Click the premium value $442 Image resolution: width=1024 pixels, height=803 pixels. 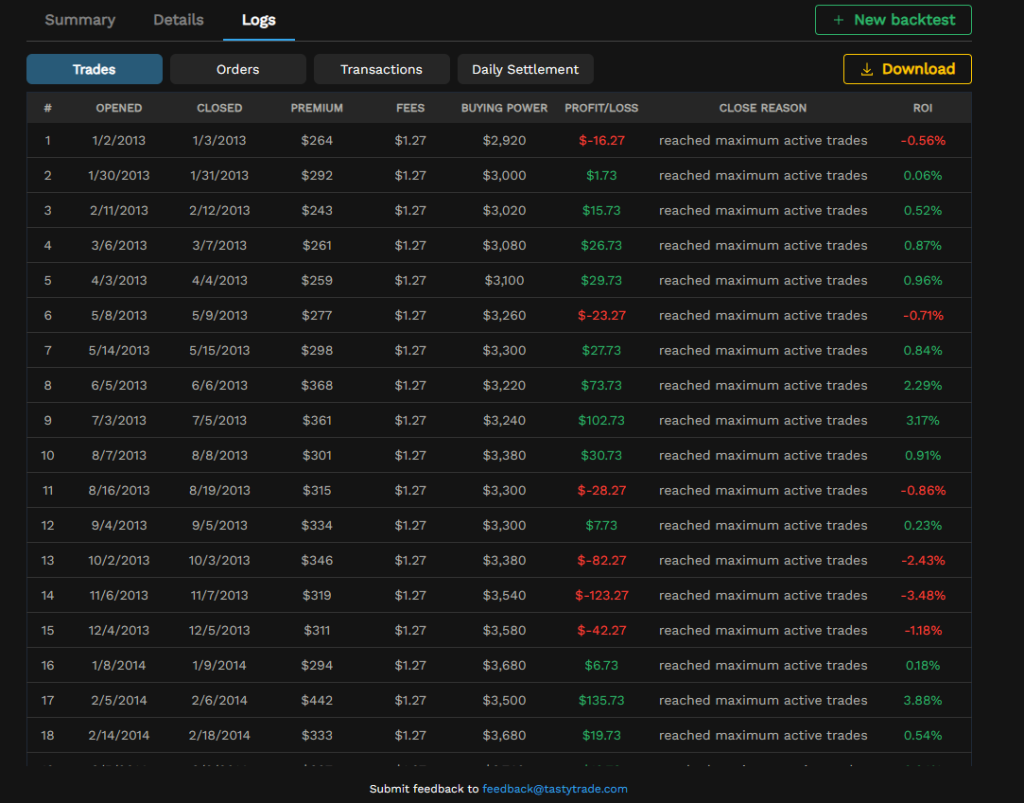tap(317, 701)
